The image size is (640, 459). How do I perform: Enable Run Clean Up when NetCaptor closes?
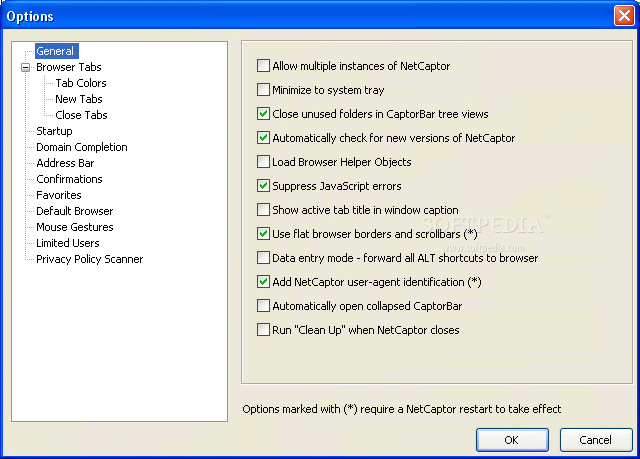point(263,329)
